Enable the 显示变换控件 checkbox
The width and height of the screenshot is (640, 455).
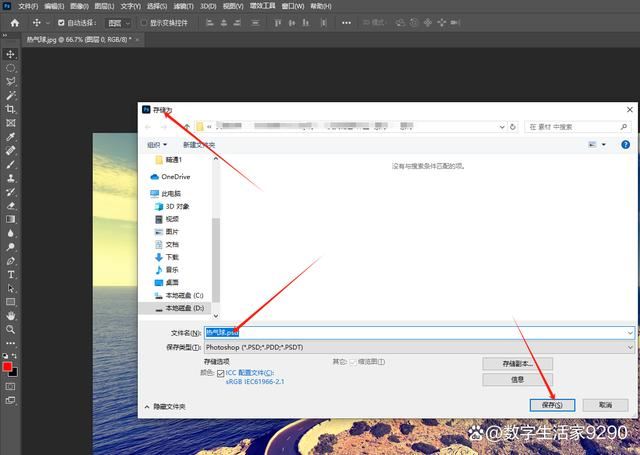tap(144, 22)
